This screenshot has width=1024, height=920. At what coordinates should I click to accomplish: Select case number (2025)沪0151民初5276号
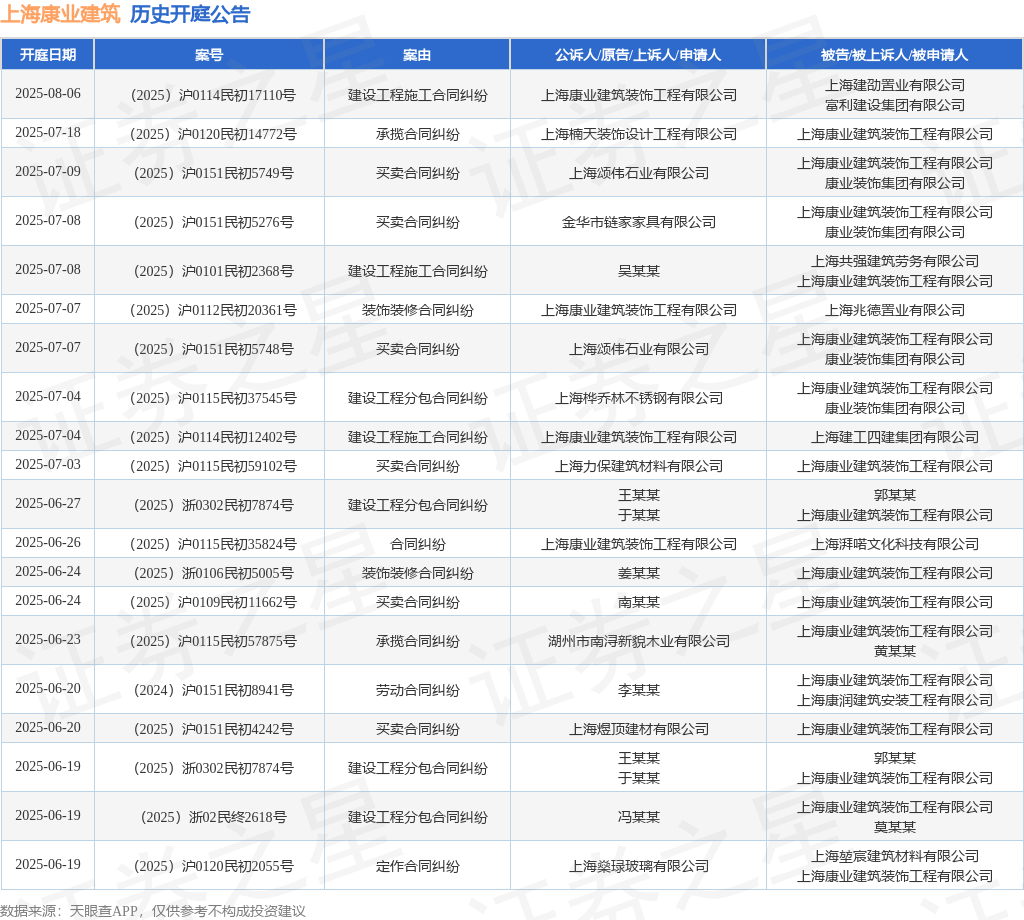point(213,223)
